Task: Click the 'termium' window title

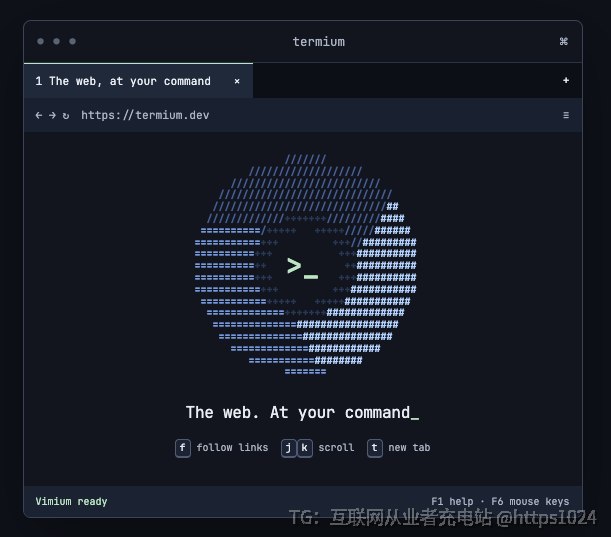Action: pos(319,42)
